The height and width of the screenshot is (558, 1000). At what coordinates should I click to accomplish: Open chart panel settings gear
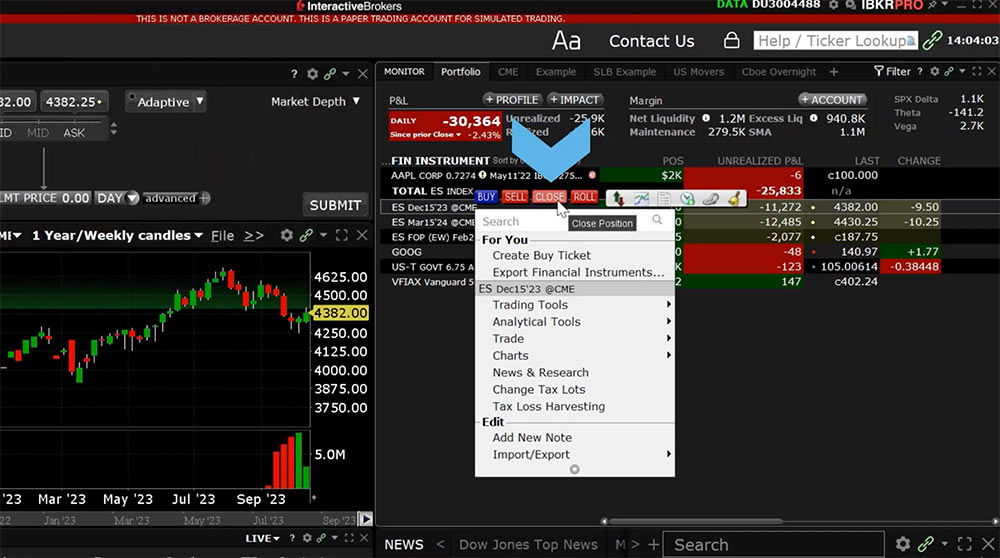click(287, 235)
